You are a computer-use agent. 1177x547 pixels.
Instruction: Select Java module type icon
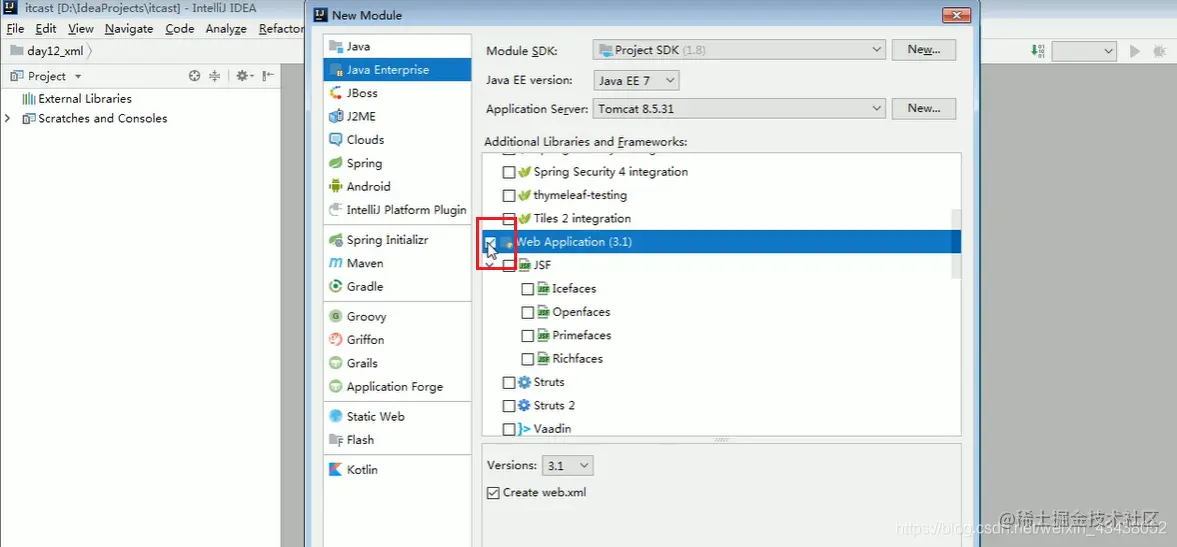[x=336, y=47]
